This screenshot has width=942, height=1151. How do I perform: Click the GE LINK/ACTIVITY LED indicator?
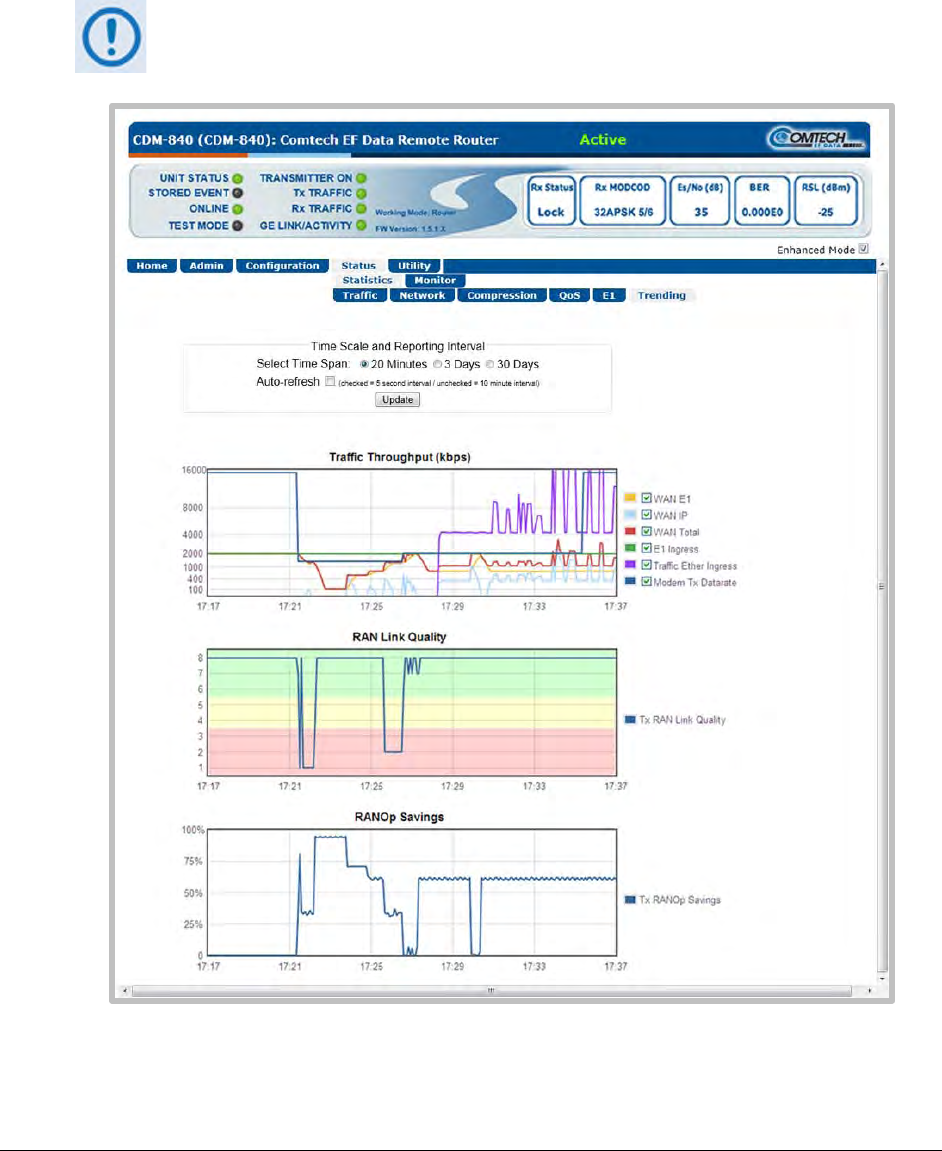(361, 225)
